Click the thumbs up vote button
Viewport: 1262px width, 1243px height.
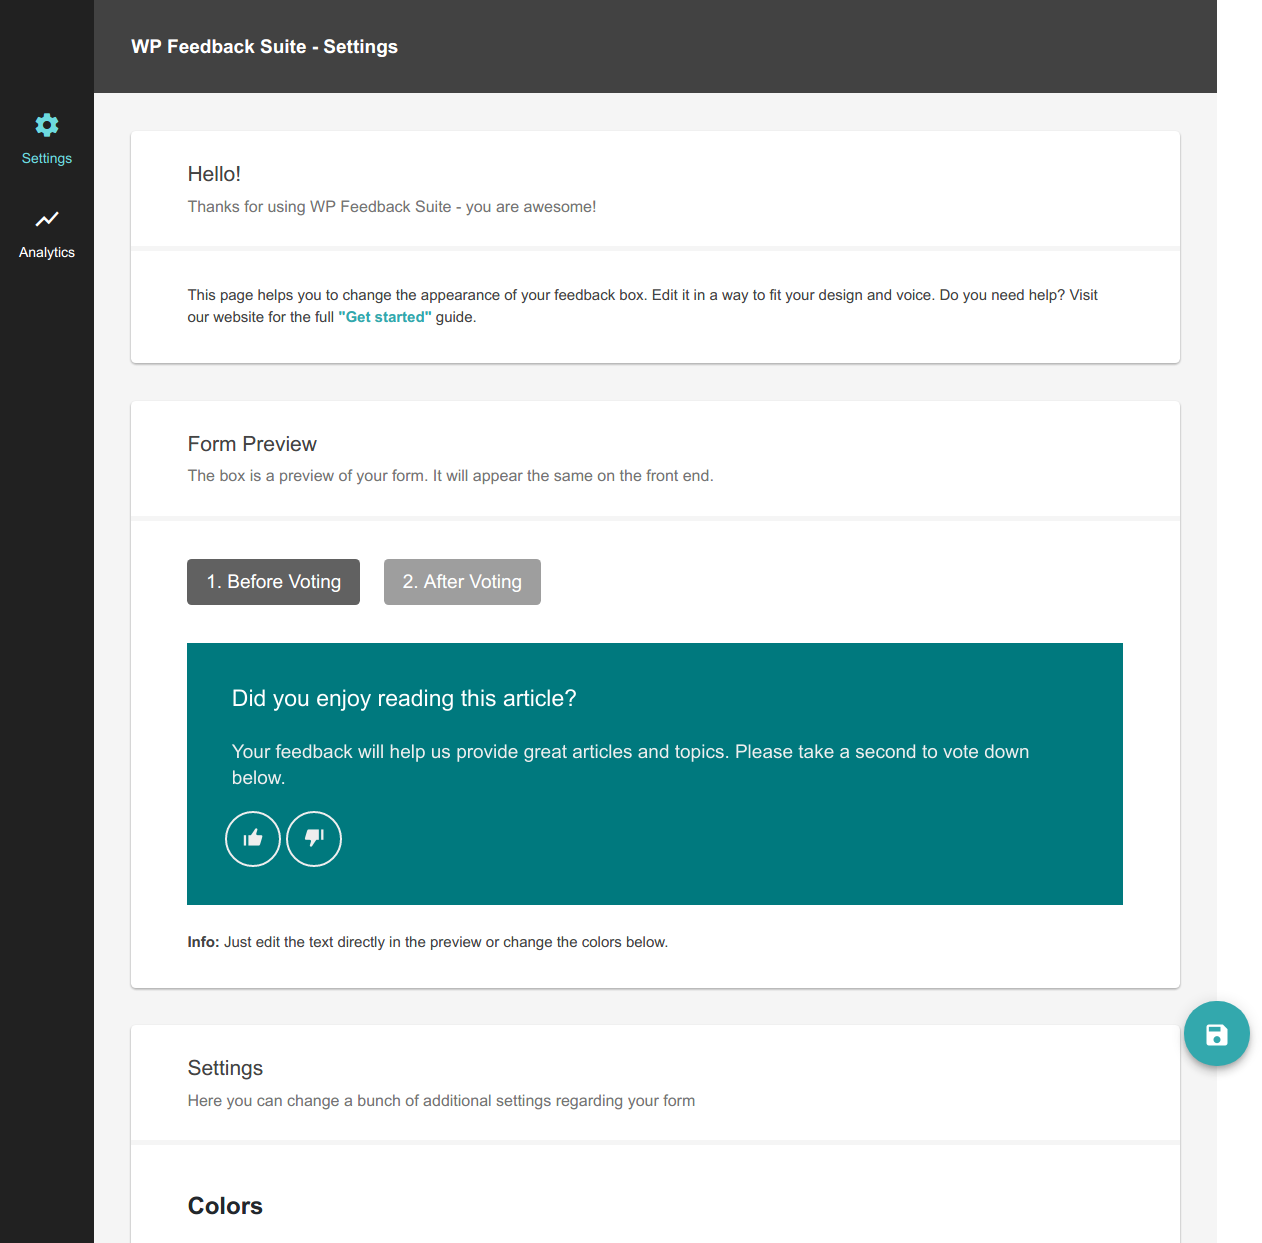[x=253, y=838]
